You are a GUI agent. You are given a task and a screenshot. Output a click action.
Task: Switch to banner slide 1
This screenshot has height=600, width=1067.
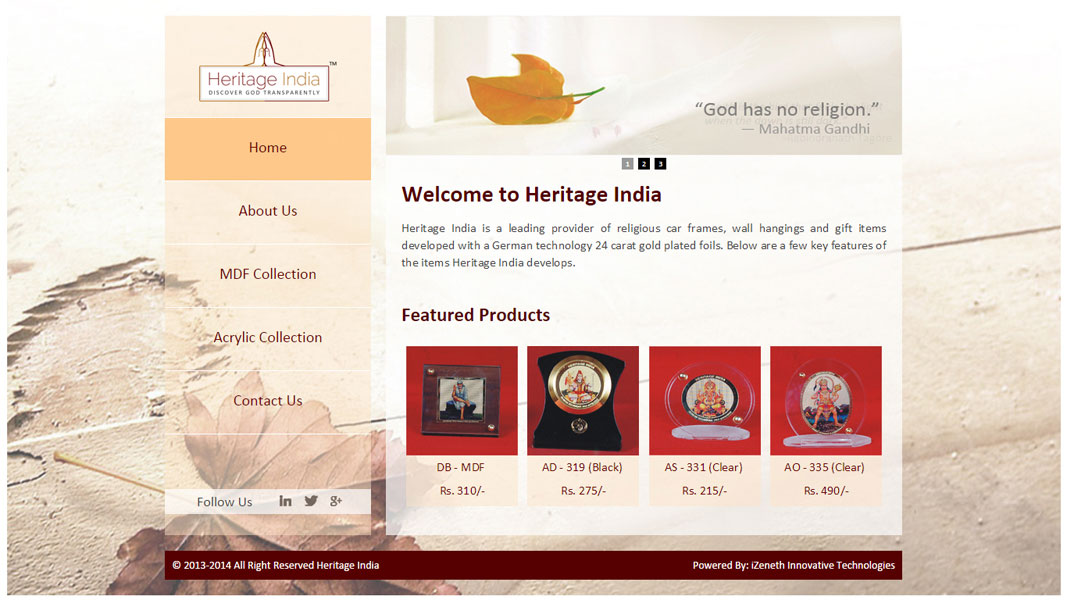627,164
